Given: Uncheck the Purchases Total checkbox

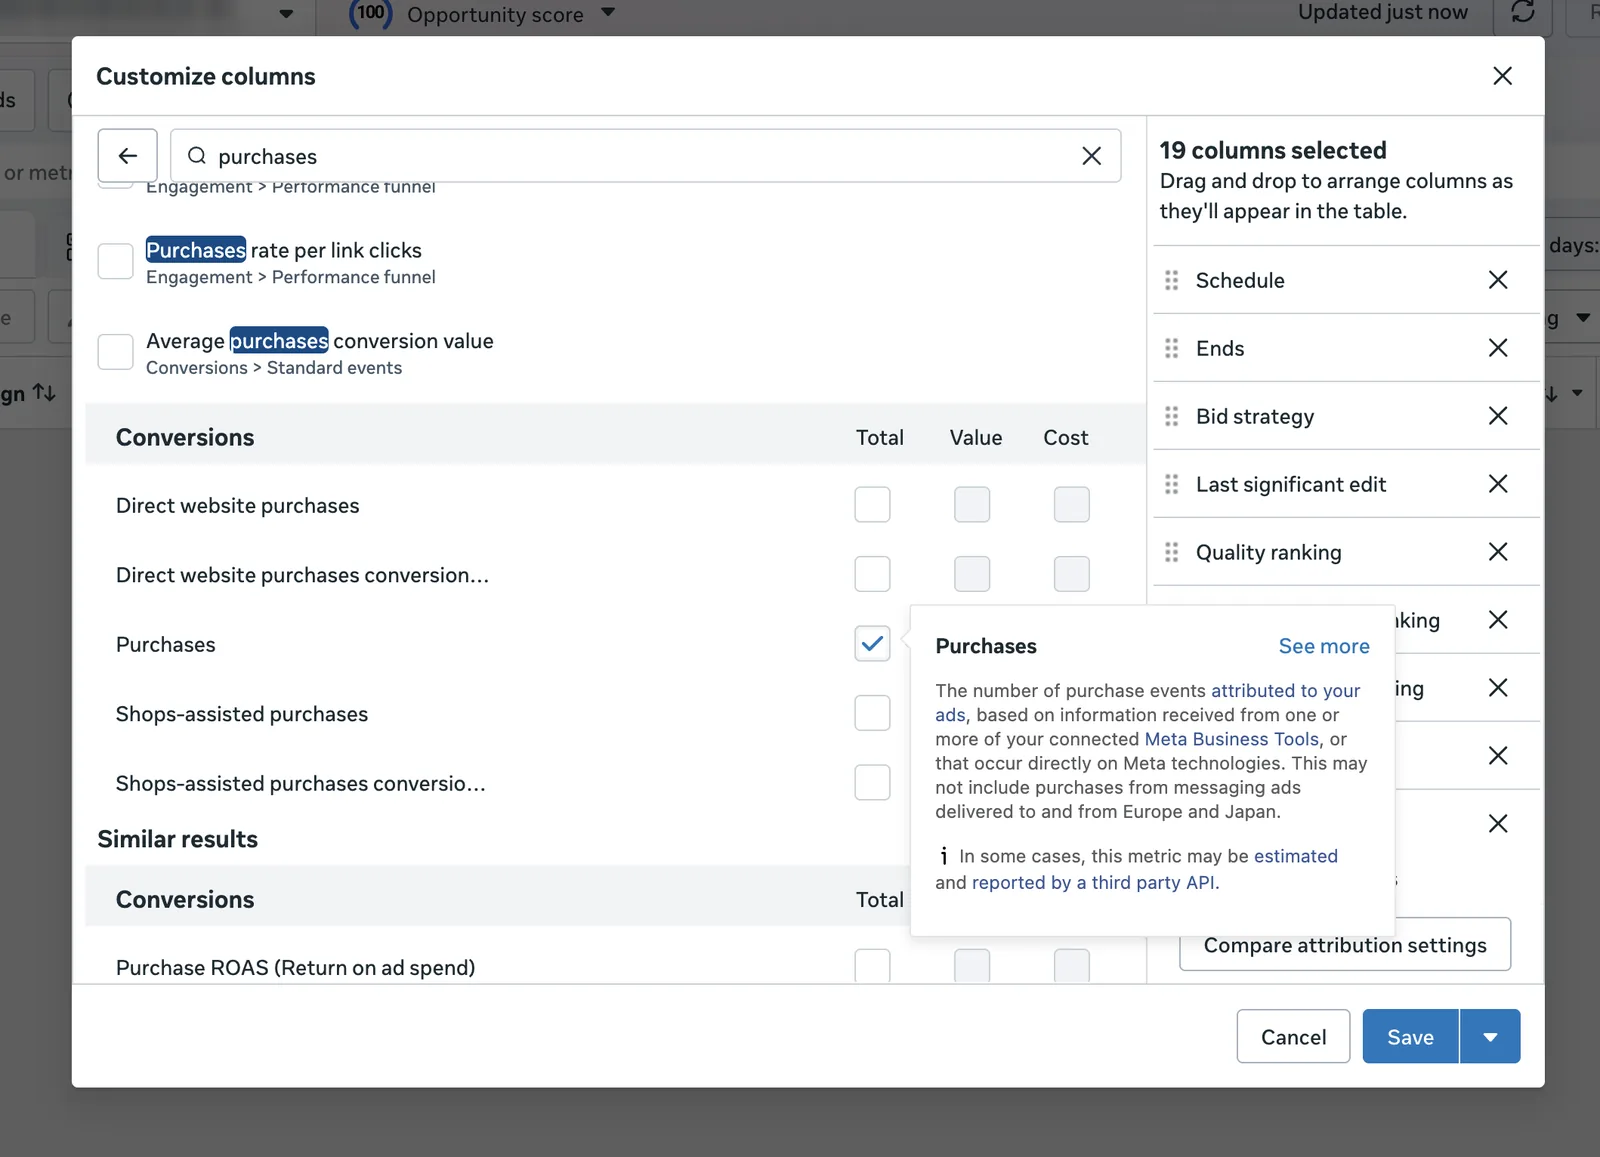Looking at the screenshot, I should (872, 644).
